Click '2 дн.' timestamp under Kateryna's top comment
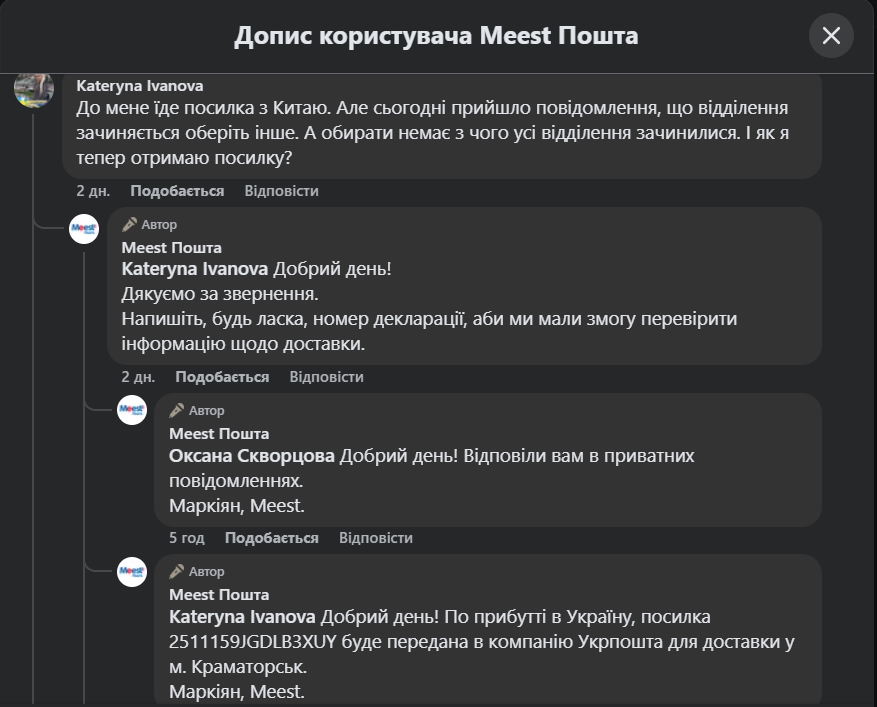Screen dimensions: 877x707 pos(93,191)
